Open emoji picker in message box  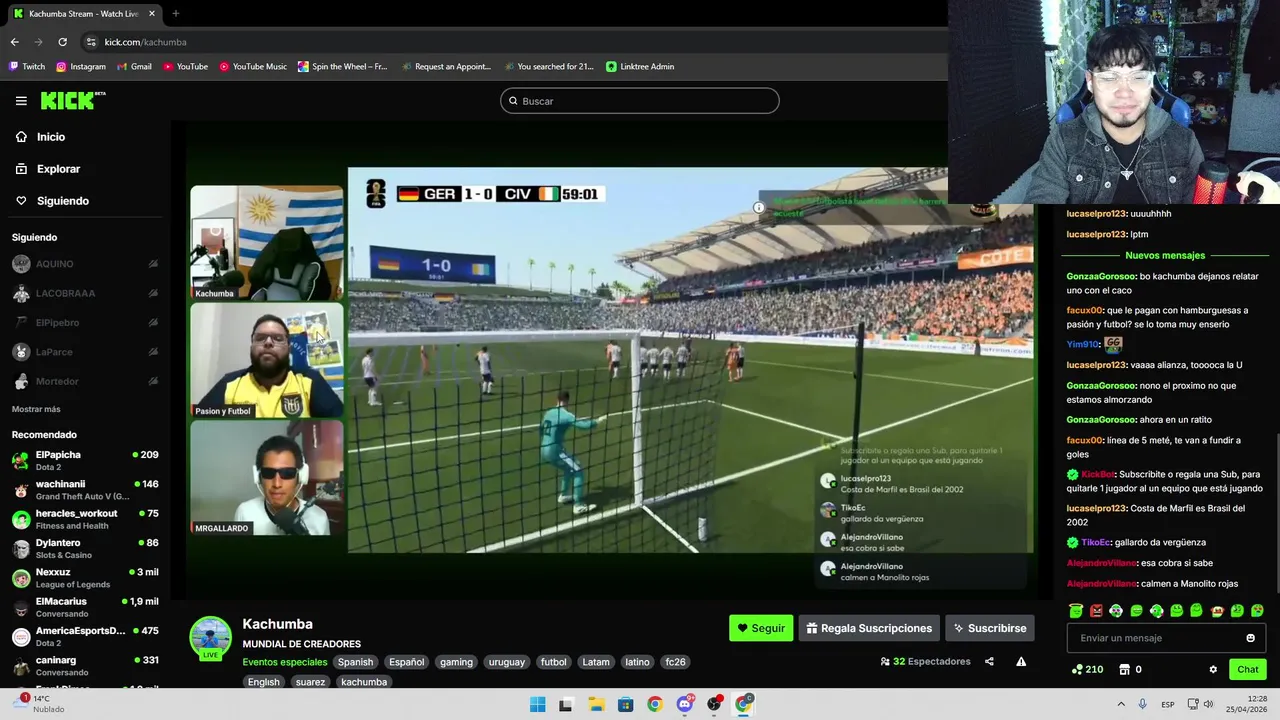pos(1250,638)
